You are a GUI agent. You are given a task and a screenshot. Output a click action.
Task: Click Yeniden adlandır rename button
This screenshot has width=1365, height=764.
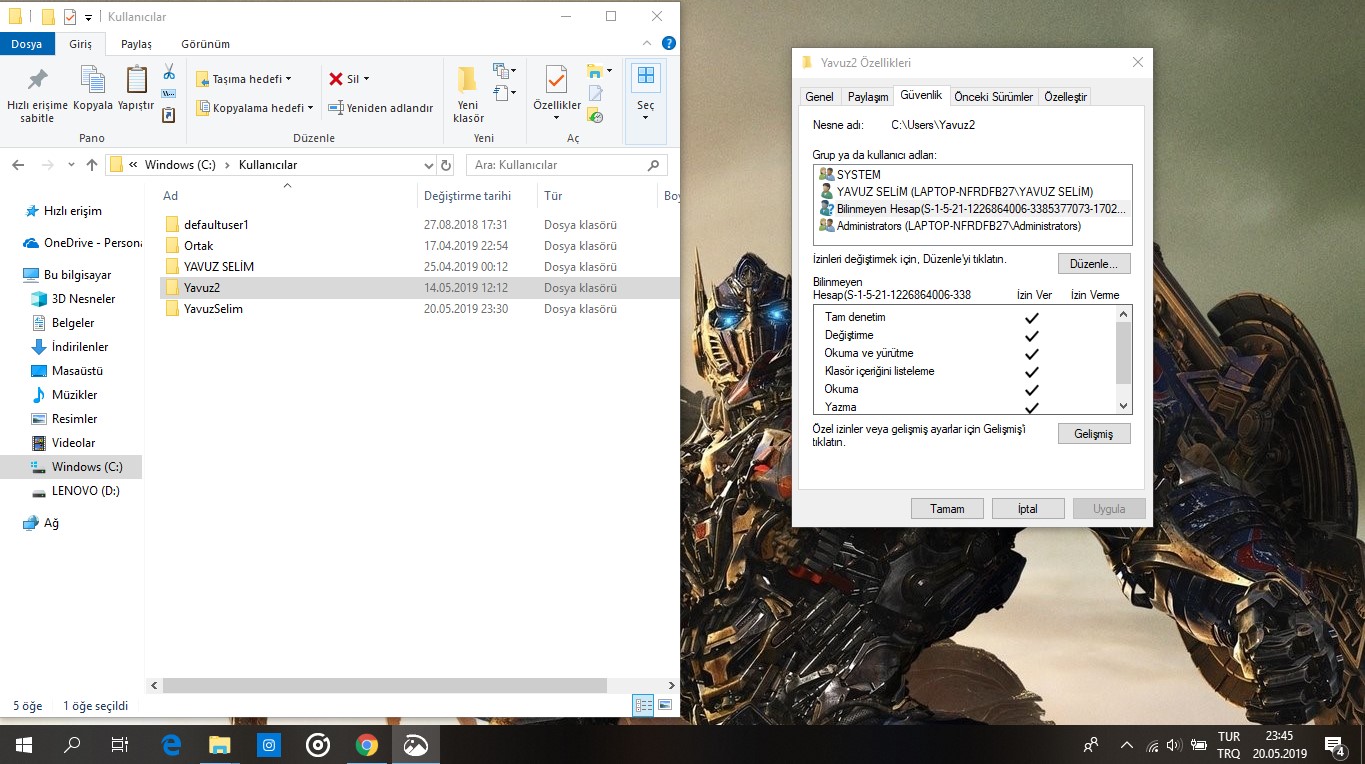pos(381,108)
